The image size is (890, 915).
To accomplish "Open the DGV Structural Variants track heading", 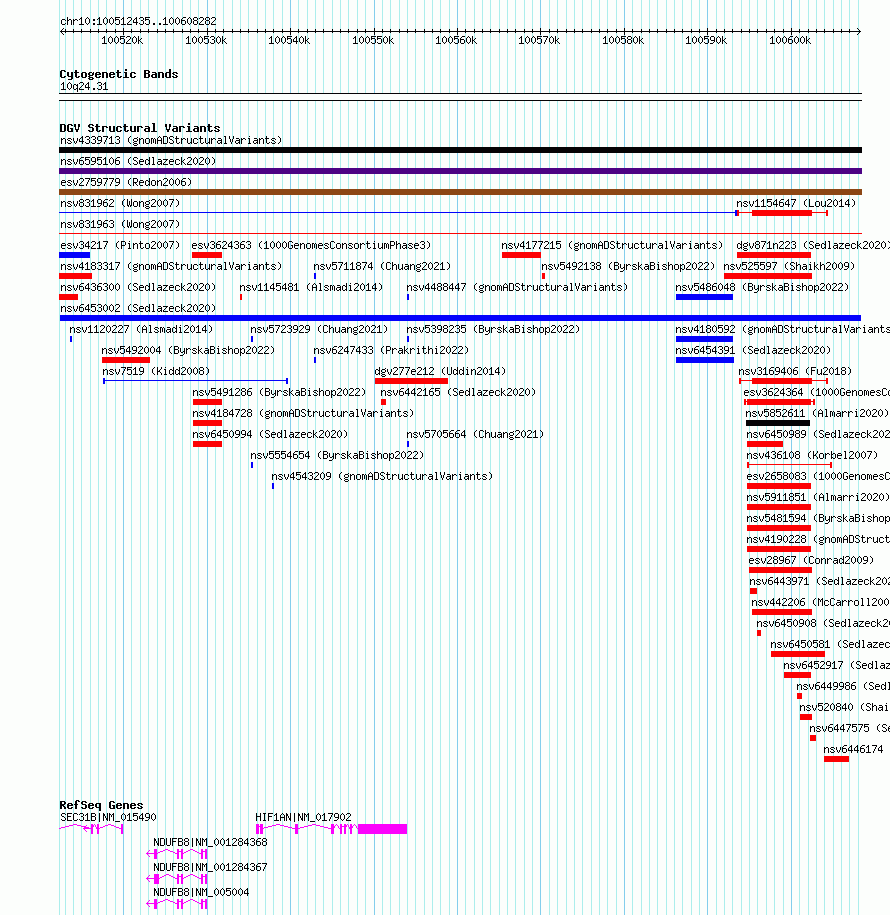I will (x=139, y=128).
